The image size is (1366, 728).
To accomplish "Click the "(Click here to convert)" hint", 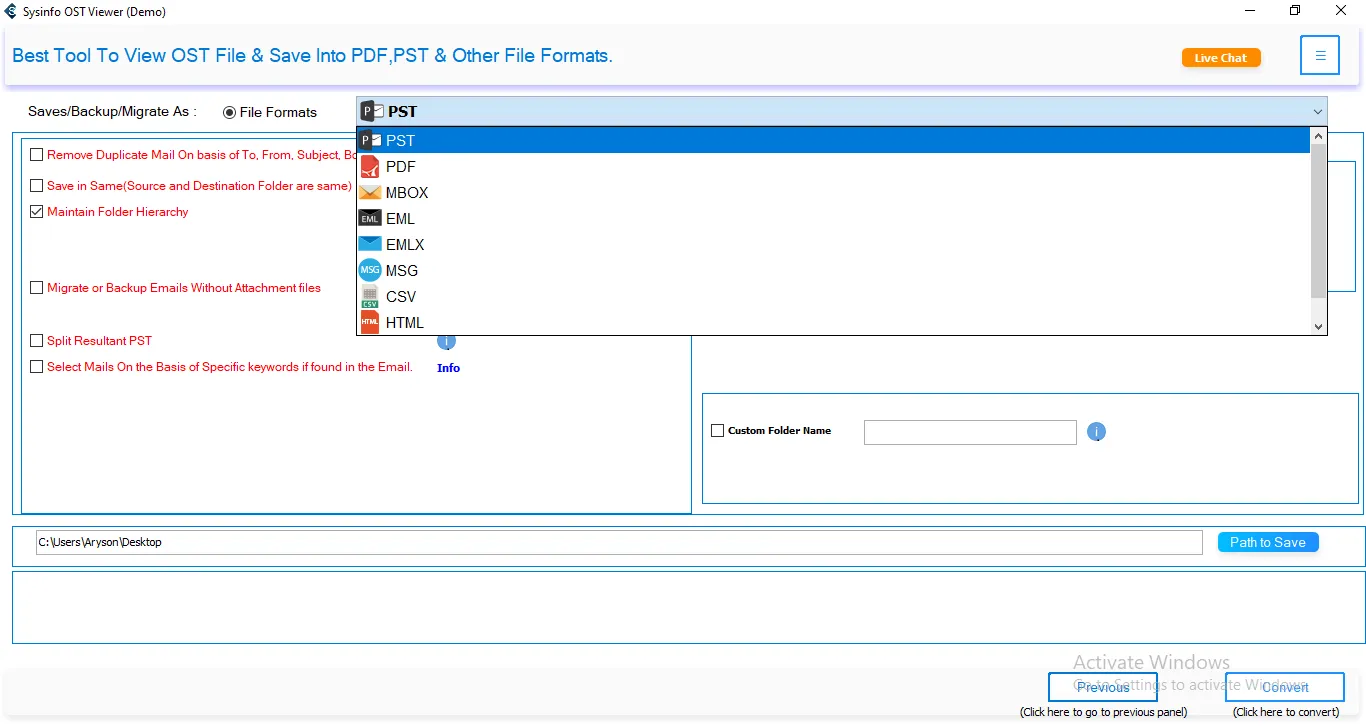I will point(1286,712).
